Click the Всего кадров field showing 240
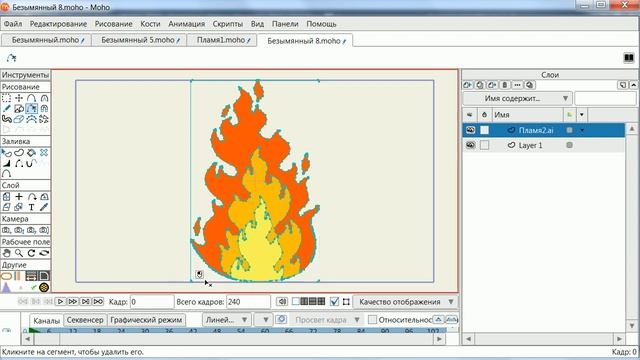640x360 pixels. tap(248, 302)
